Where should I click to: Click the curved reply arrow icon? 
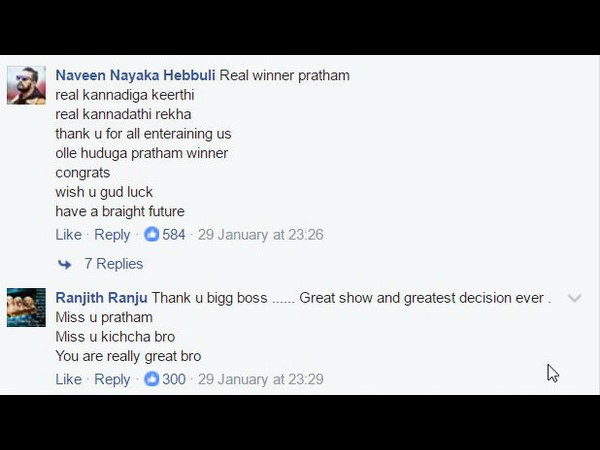(64, 264)
